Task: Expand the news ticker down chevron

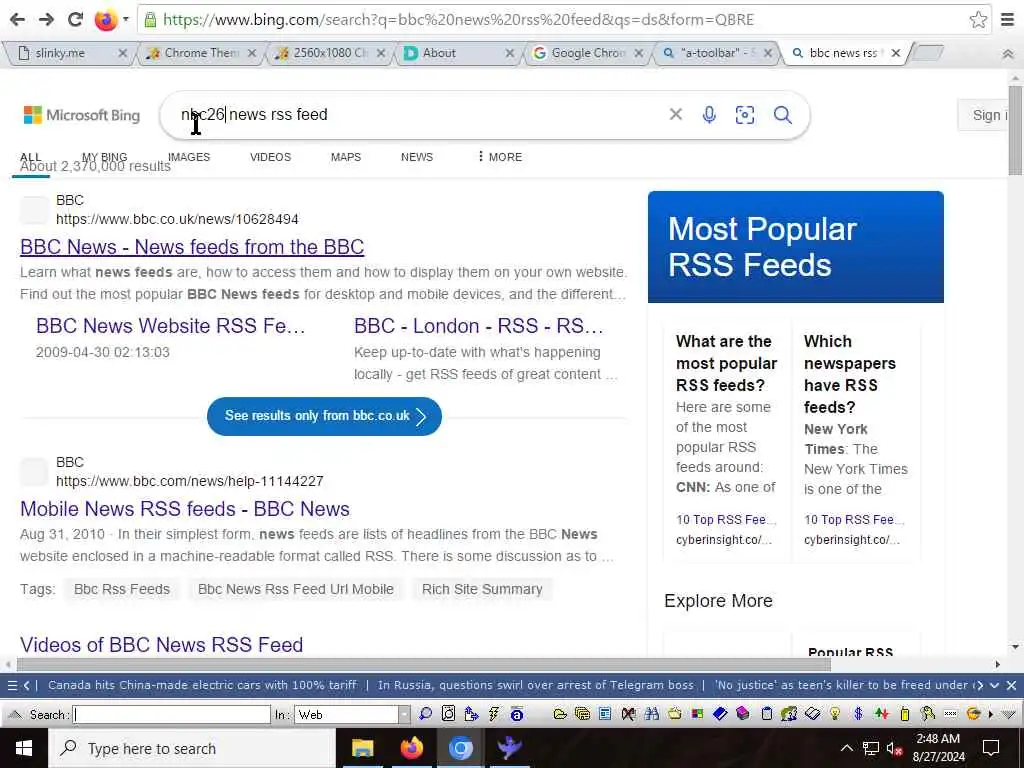Action: [x=994, y=685]
